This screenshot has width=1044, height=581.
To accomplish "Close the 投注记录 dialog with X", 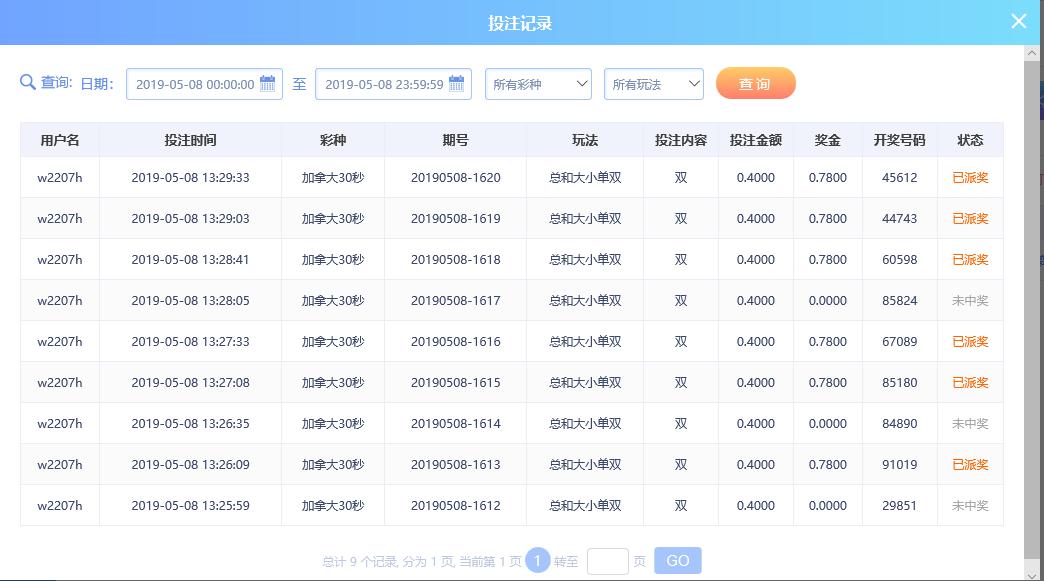I will click(1018, 22).
